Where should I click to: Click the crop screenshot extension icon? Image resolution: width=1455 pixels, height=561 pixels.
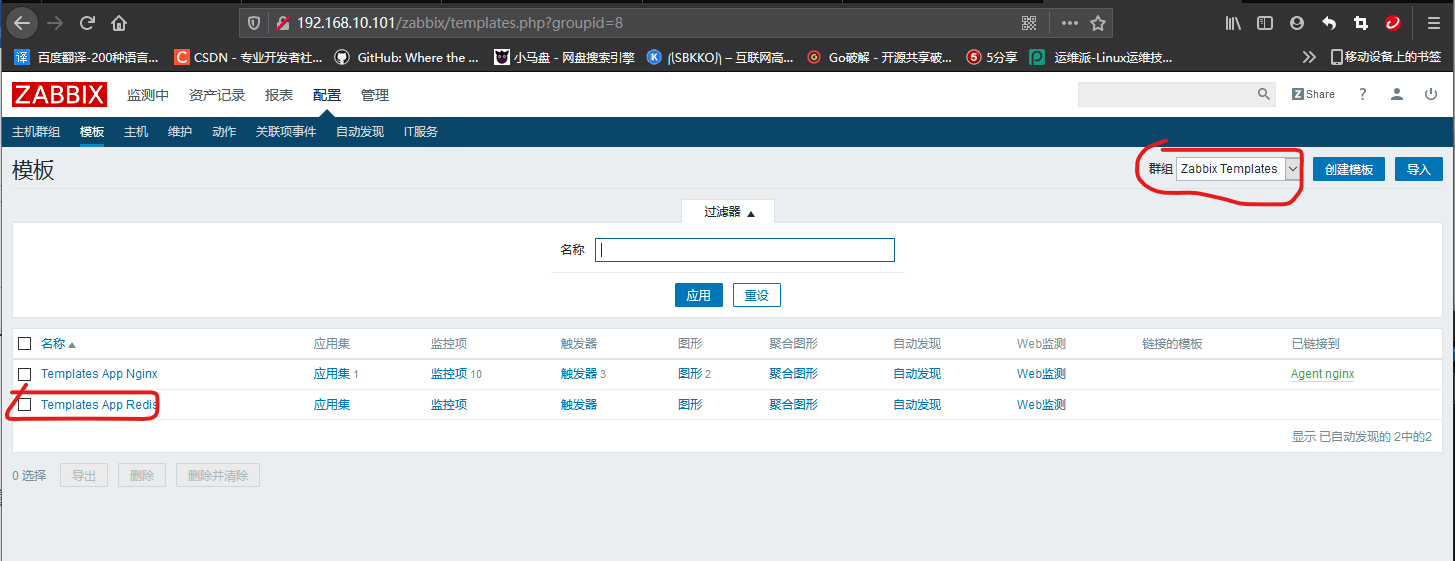coord(1360,22)
